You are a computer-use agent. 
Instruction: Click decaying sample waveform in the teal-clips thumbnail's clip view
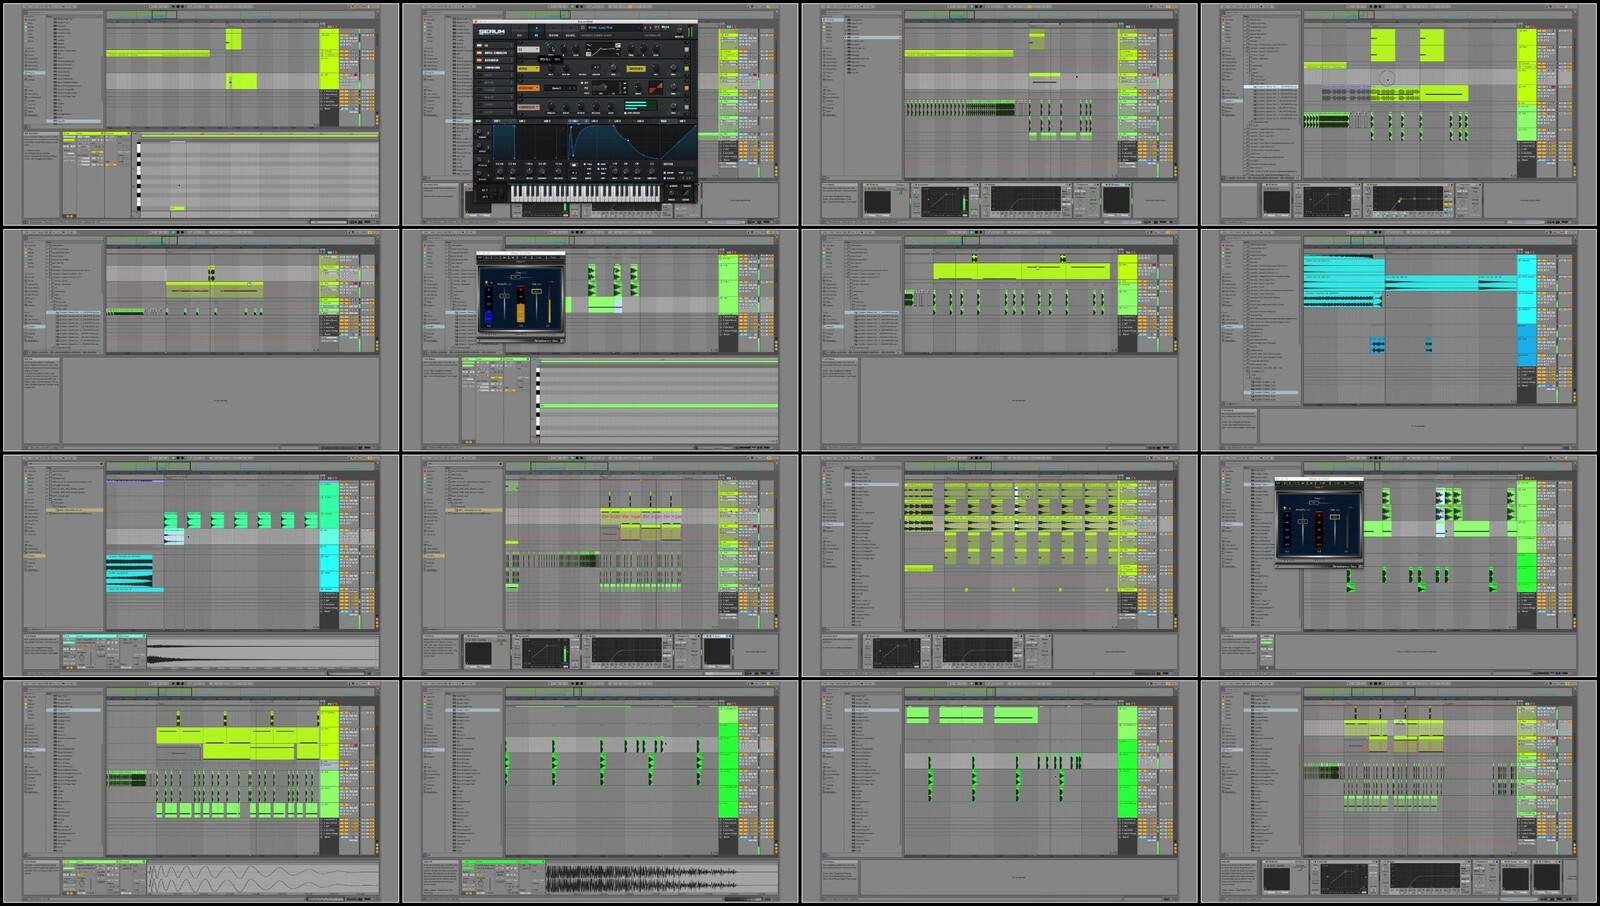click(262, 654)
